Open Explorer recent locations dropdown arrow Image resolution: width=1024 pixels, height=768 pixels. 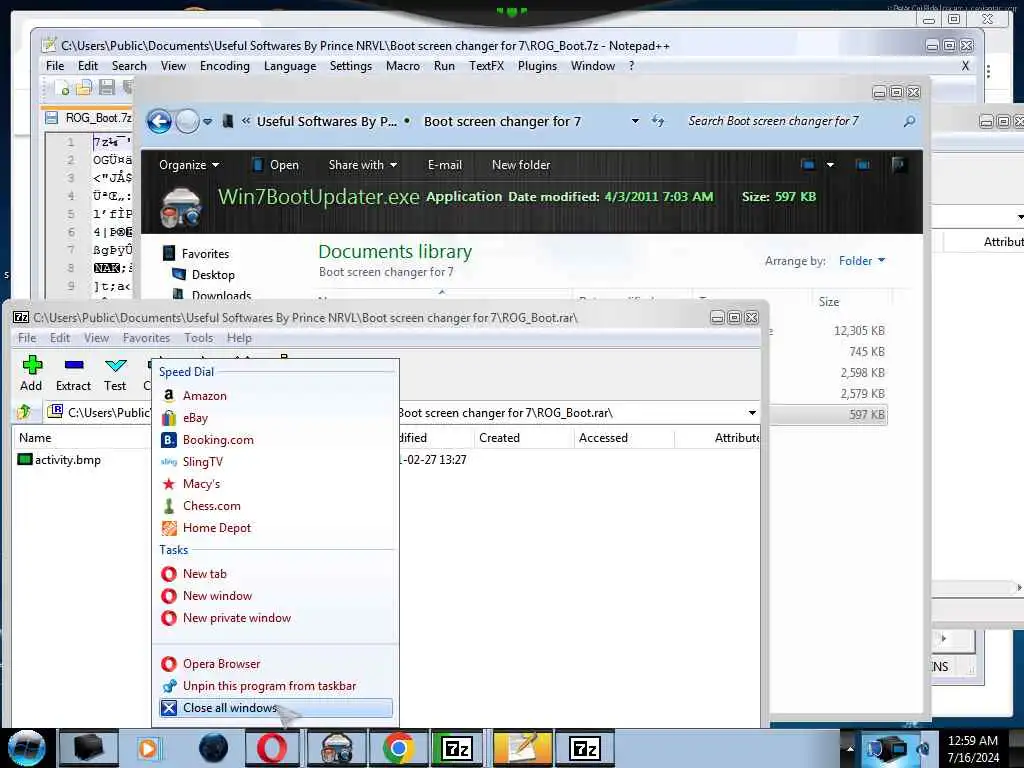click(x=208, y=121)
